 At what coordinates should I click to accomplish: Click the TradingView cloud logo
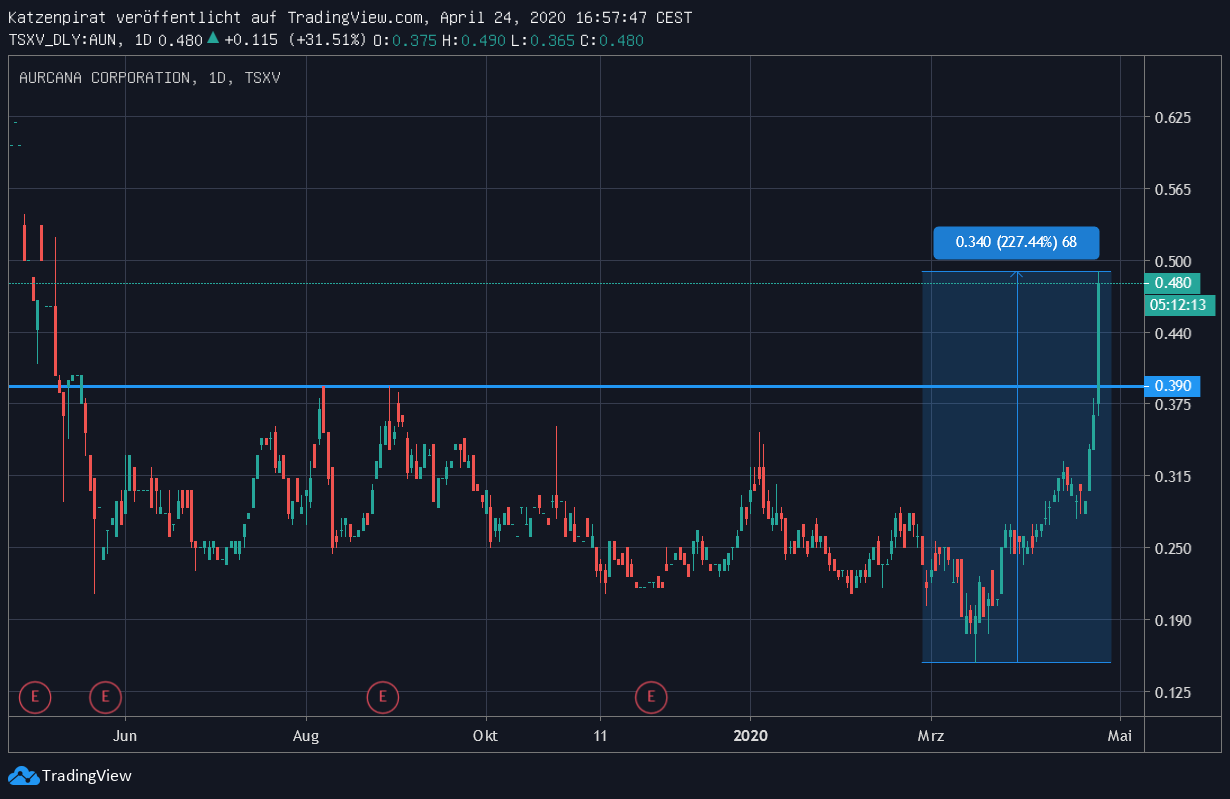23,775
